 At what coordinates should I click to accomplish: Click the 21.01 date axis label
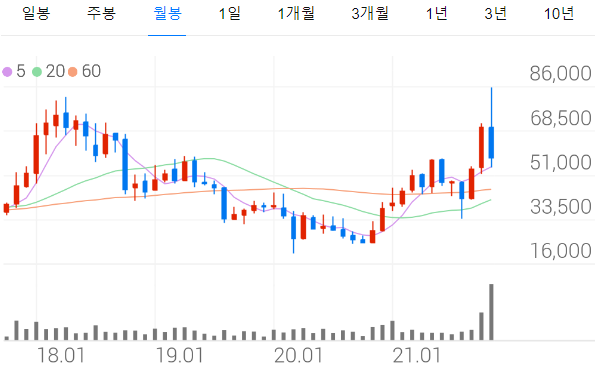(417, 355)
